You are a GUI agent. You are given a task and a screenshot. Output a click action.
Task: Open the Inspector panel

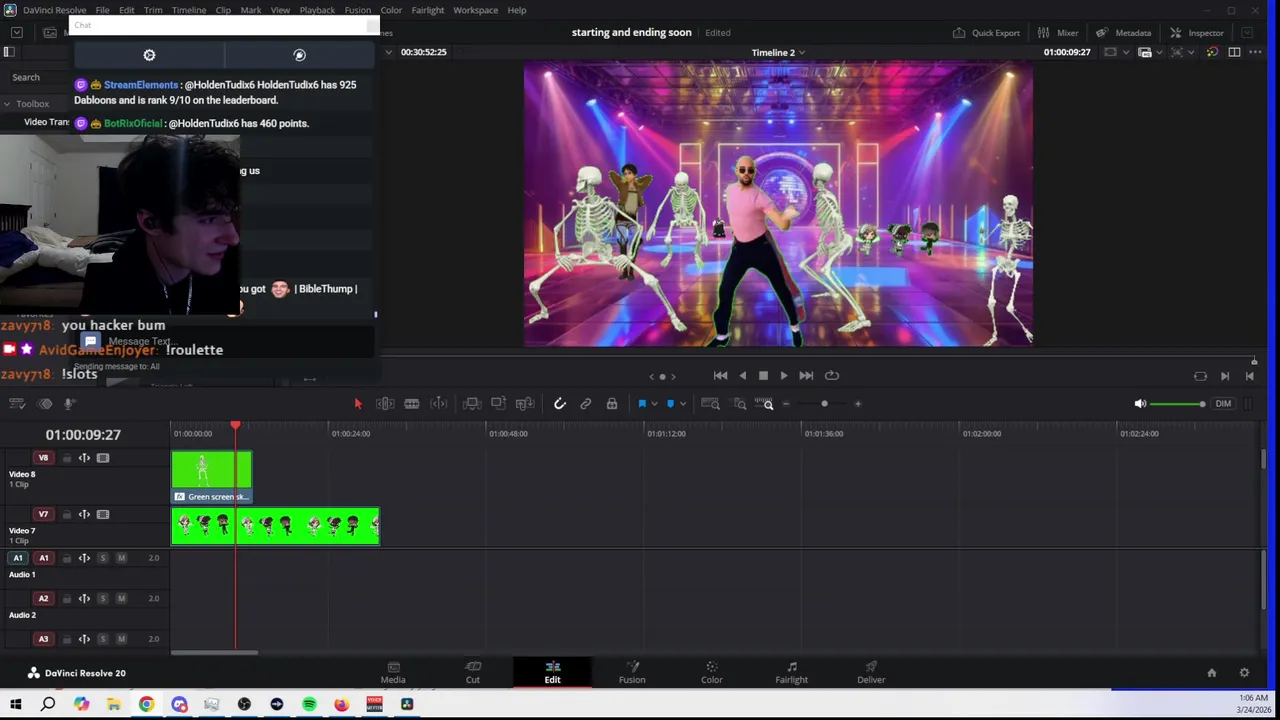1196,33
